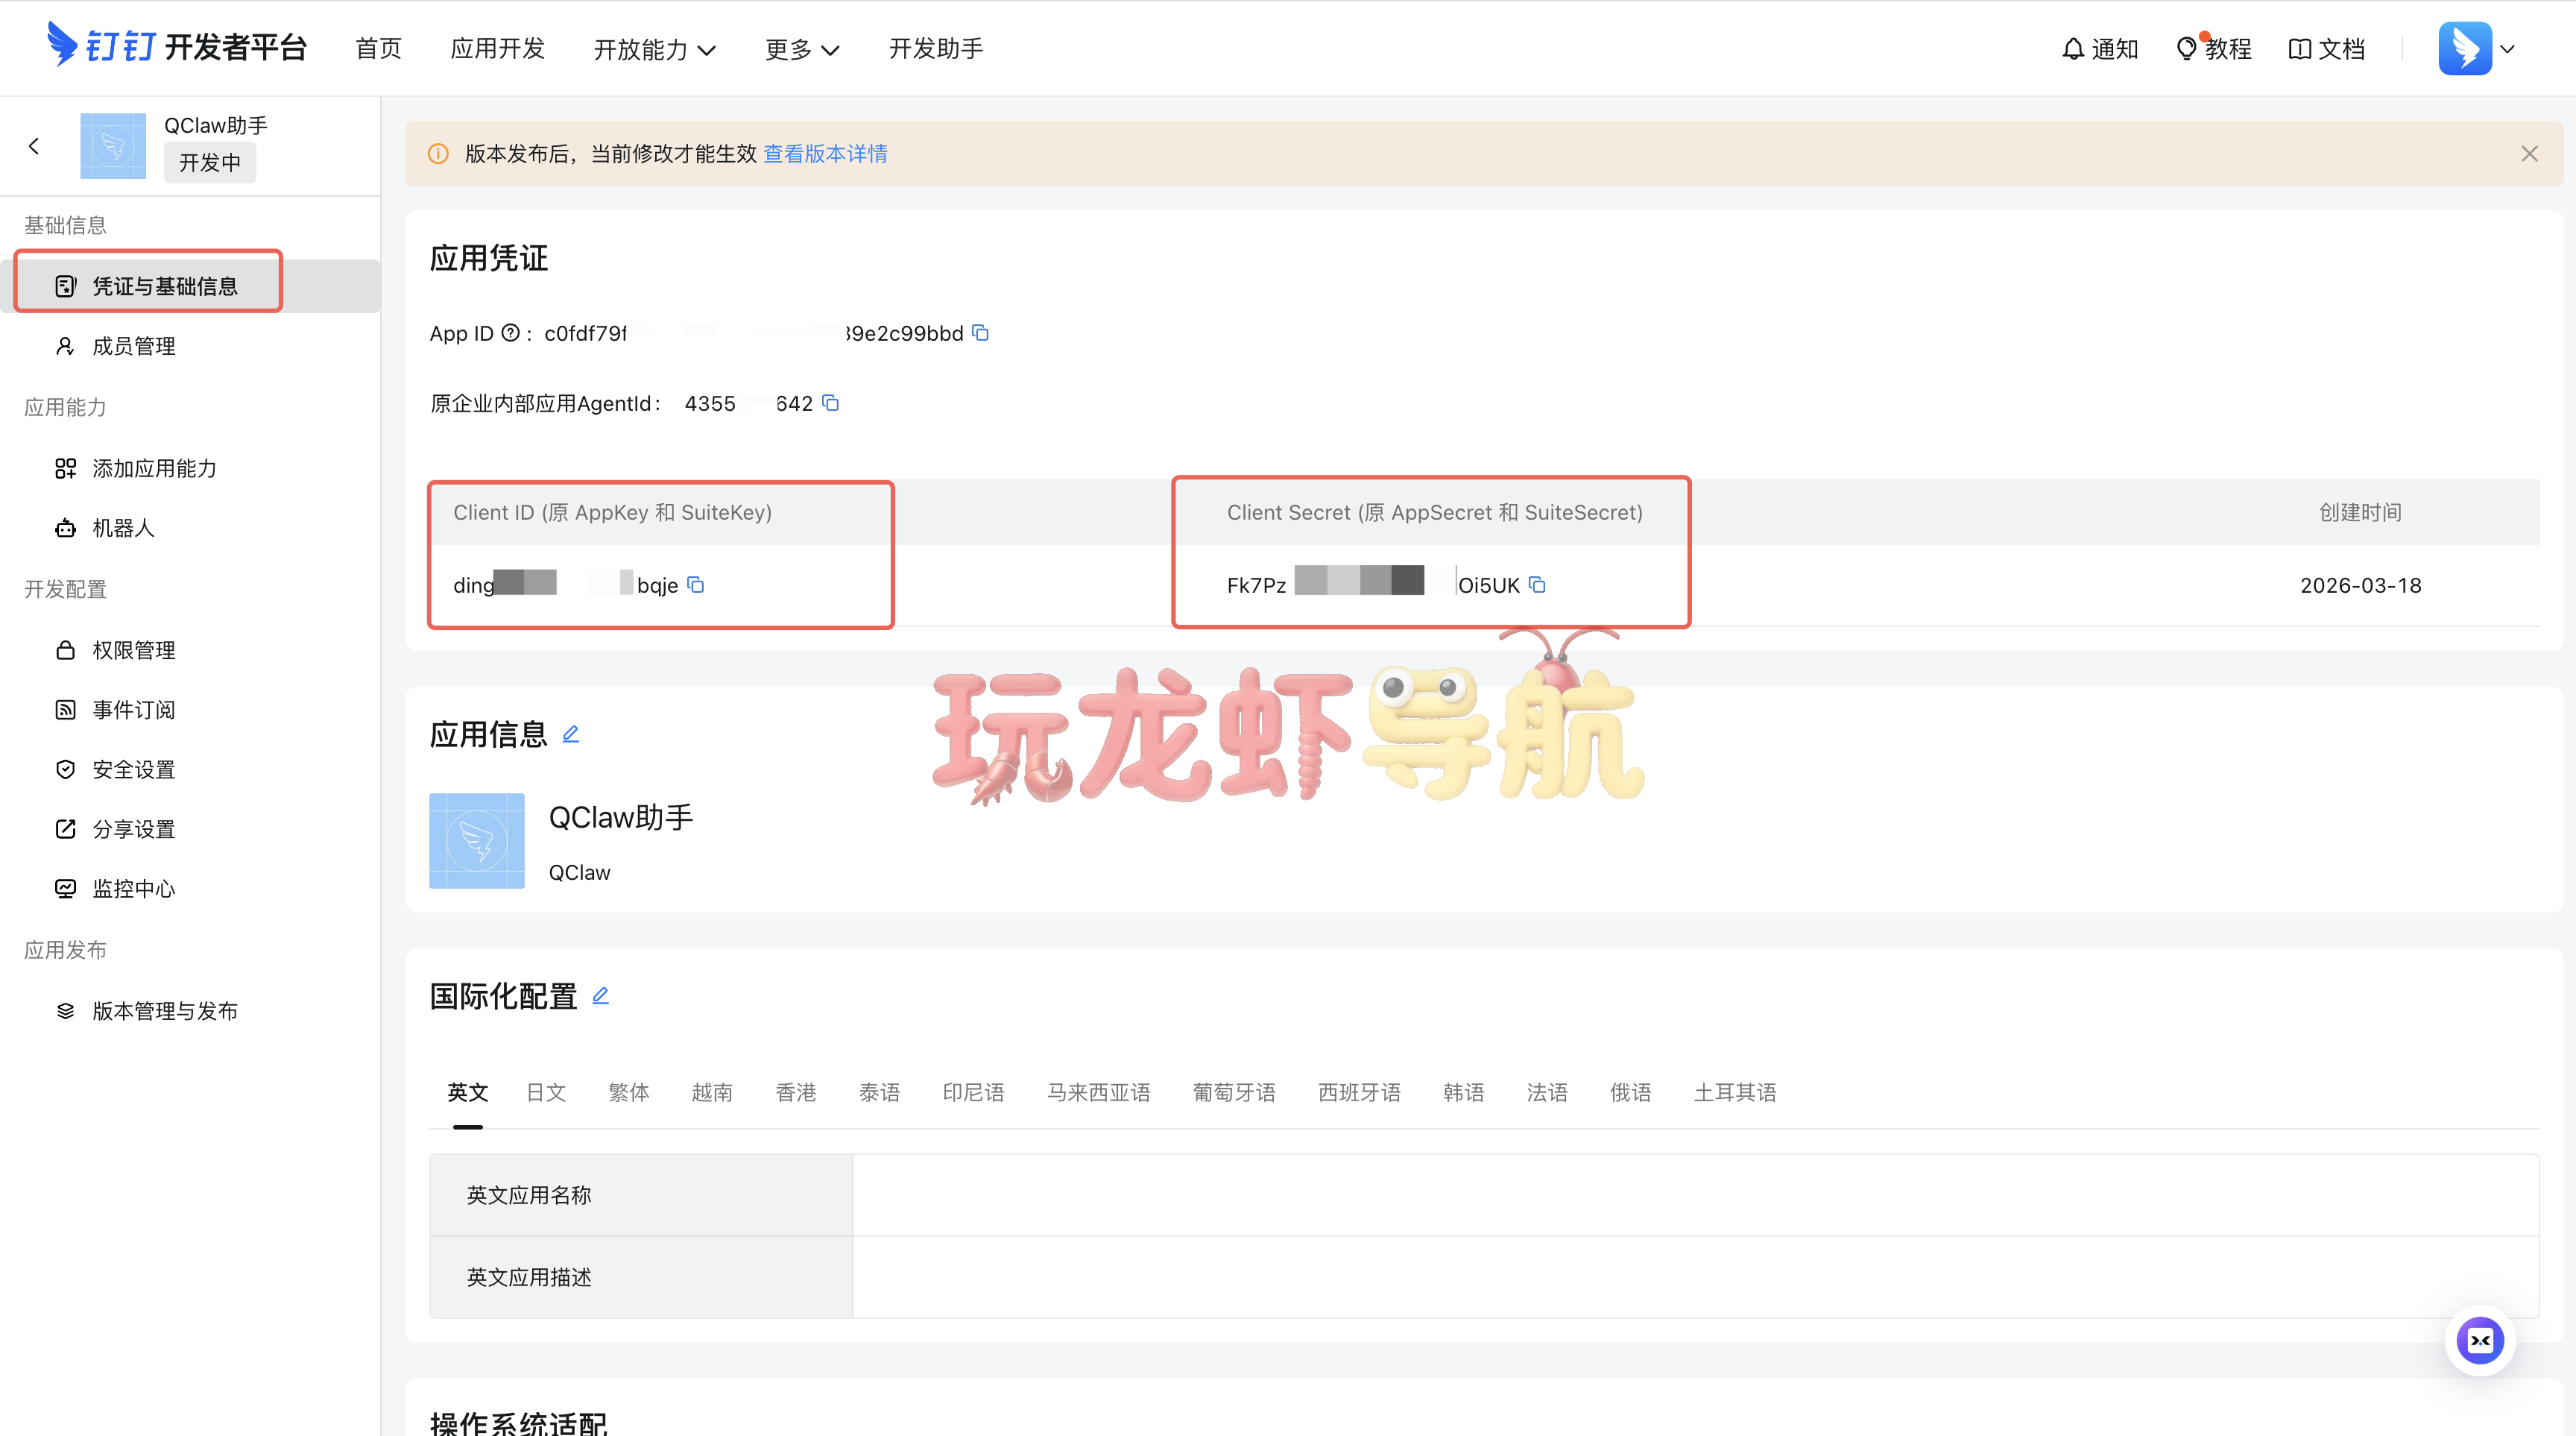
Task: Click the 英文应用名称 value field
Action: click(1696, 1195)
